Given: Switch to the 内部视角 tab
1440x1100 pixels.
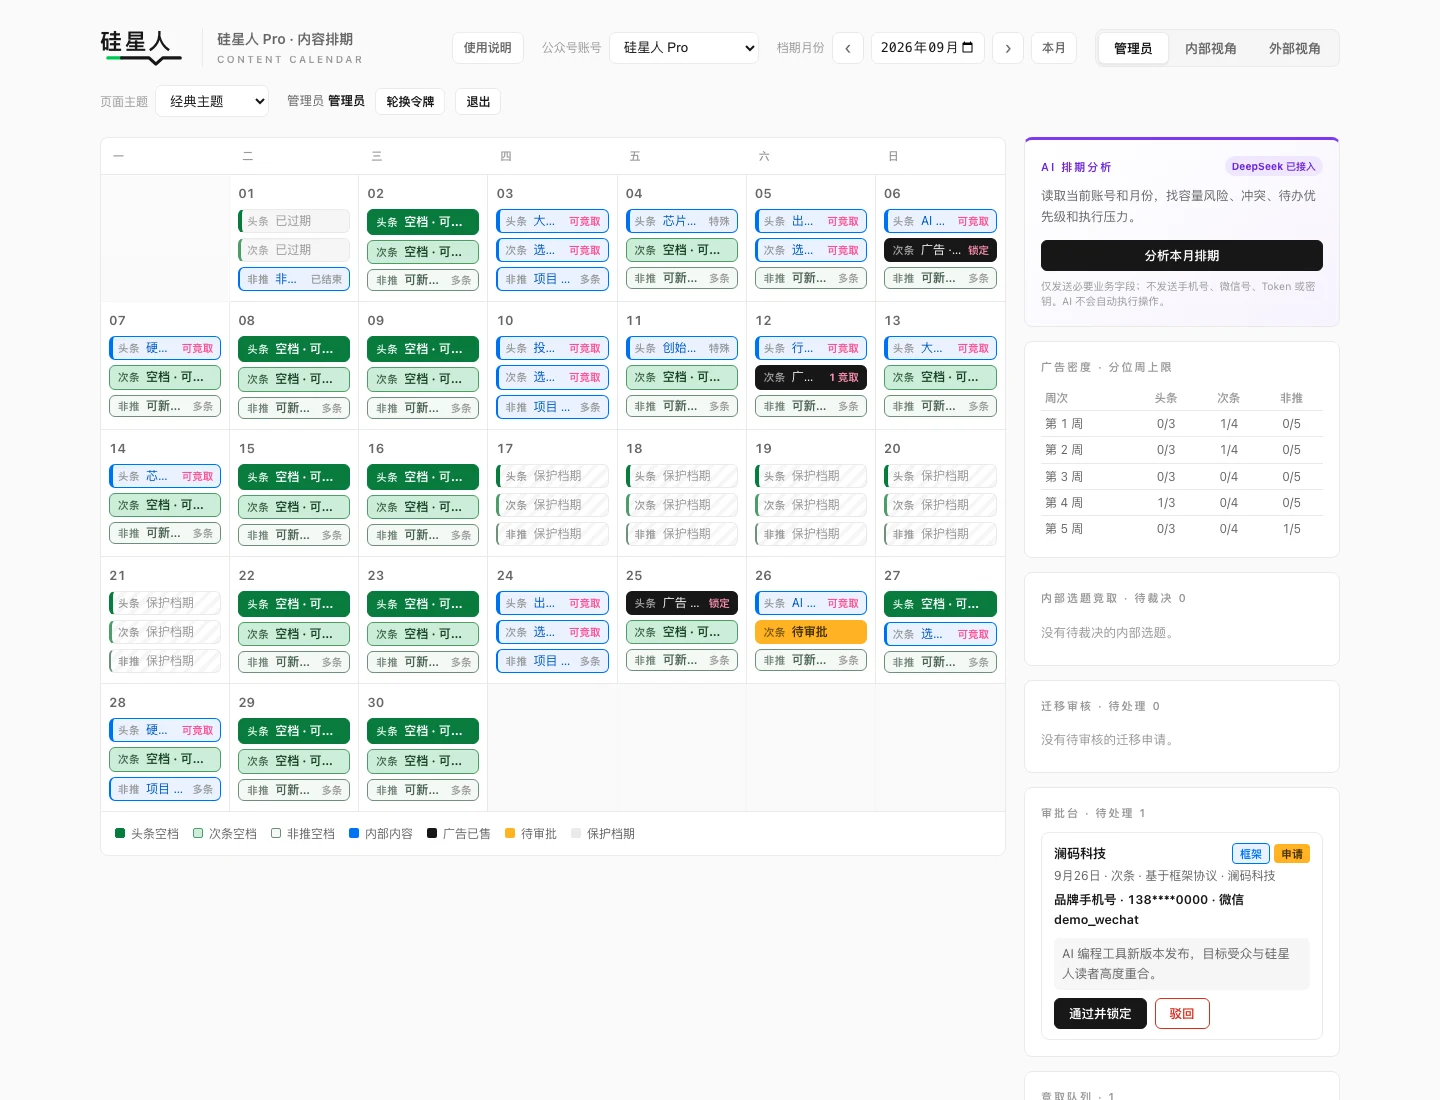Looking at the screenshot, I should pos(1211,48).
